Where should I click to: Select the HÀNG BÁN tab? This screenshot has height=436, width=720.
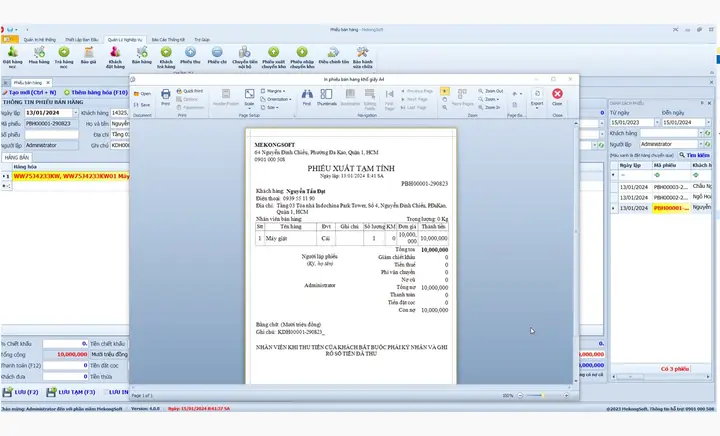17,157
